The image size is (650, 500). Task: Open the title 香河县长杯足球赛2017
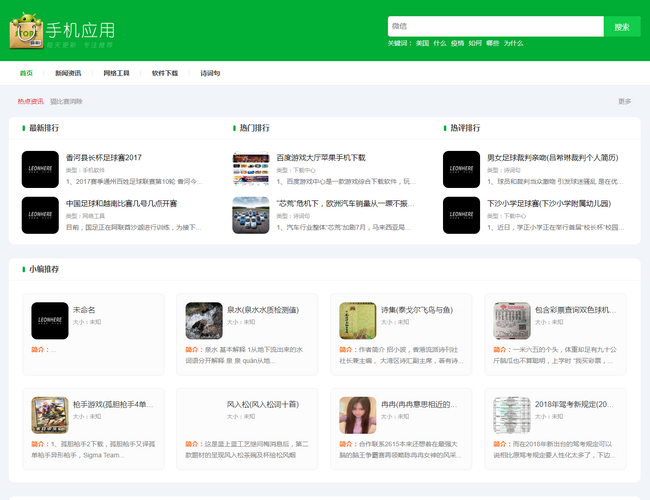click(104, 158)
